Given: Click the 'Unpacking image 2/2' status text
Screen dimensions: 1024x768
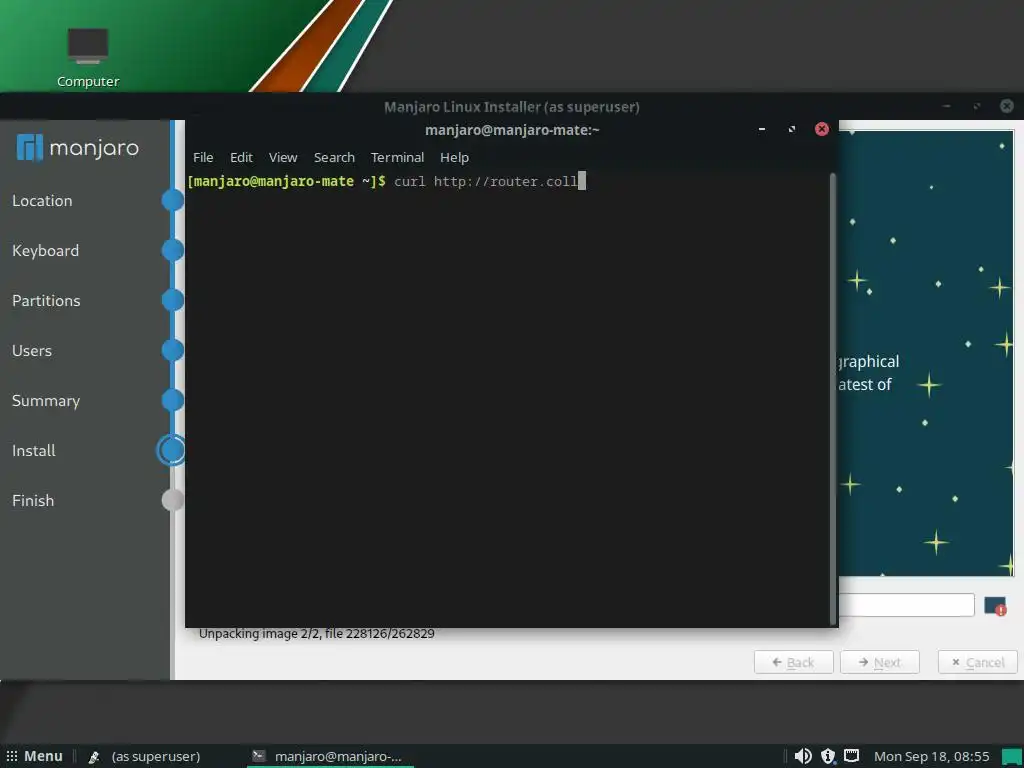Looking at the screenshot, I should [x=317, y=633].
